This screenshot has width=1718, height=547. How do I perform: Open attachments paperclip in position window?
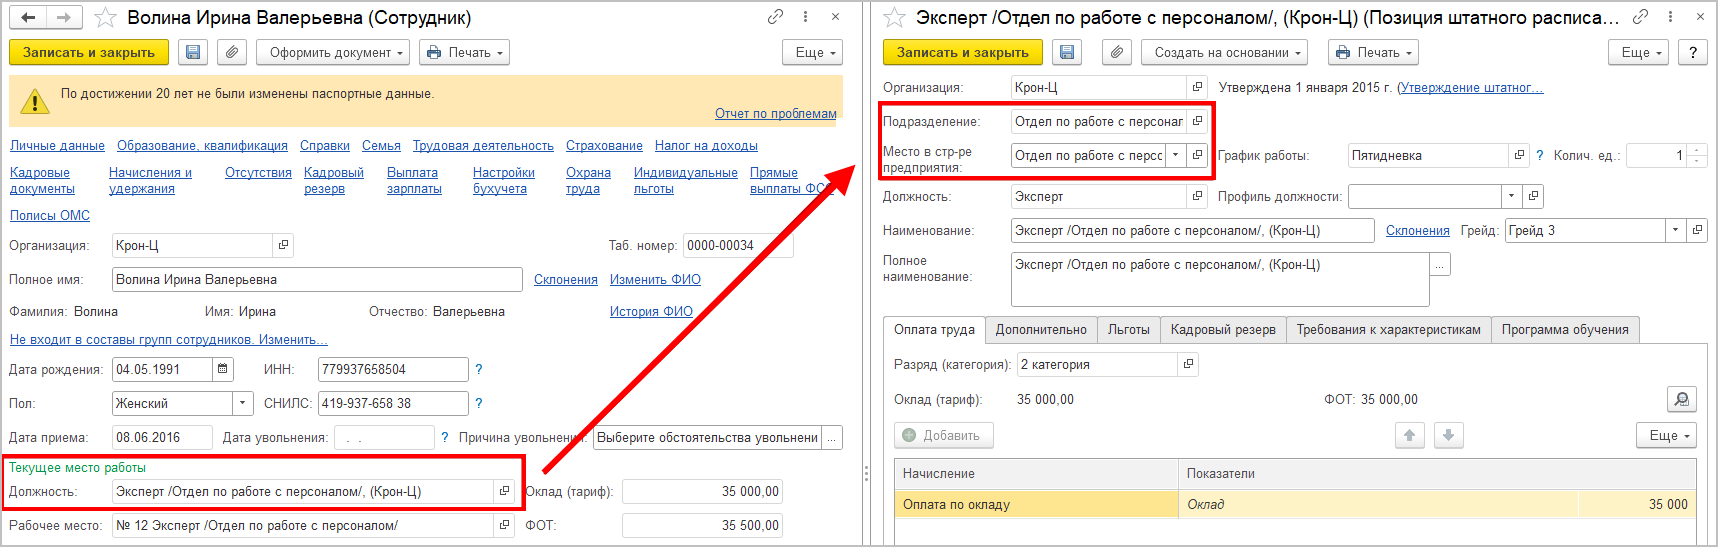[x=1117, y=52]
